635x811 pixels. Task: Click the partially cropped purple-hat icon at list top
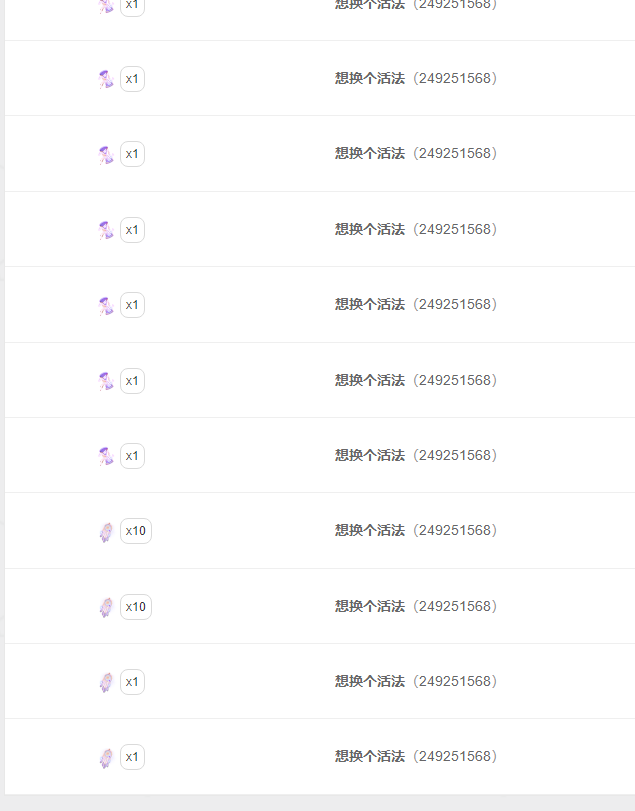click(x=106, y=6)
